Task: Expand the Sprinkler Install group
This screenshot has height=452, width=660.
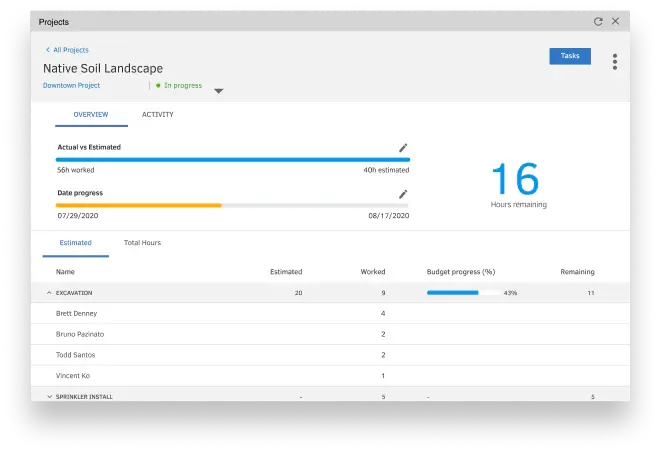Action: pyautogui.click(x=49, y=397)
